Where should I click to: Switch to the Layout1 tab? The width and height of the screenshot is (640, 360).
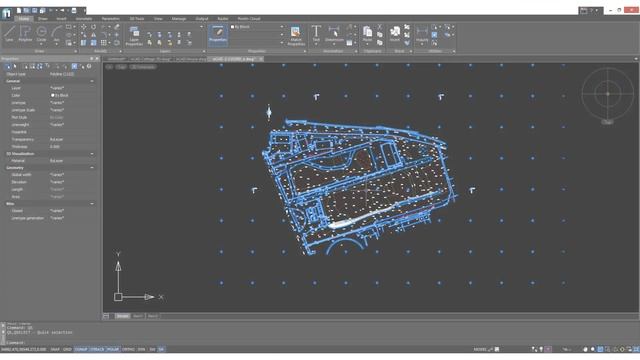coord(138,316)
